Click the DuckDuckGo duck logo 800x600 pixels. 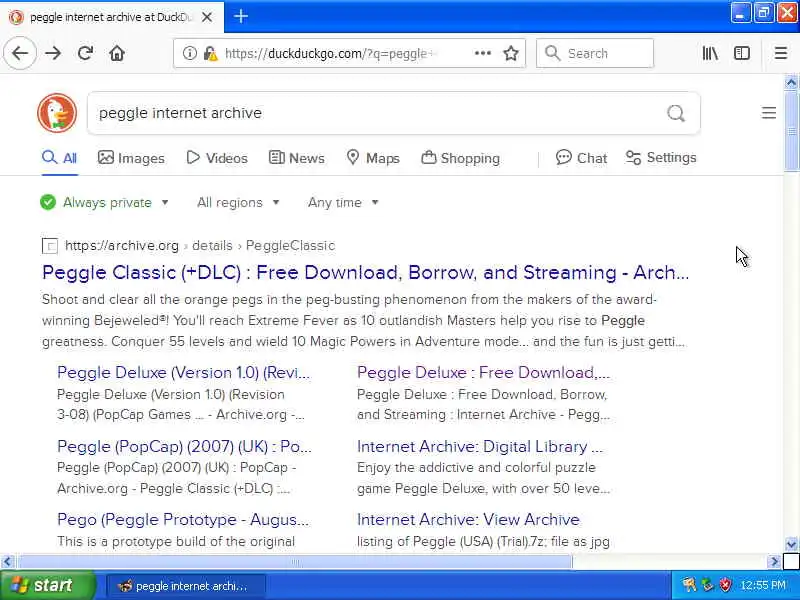click(x=57, y=113)
